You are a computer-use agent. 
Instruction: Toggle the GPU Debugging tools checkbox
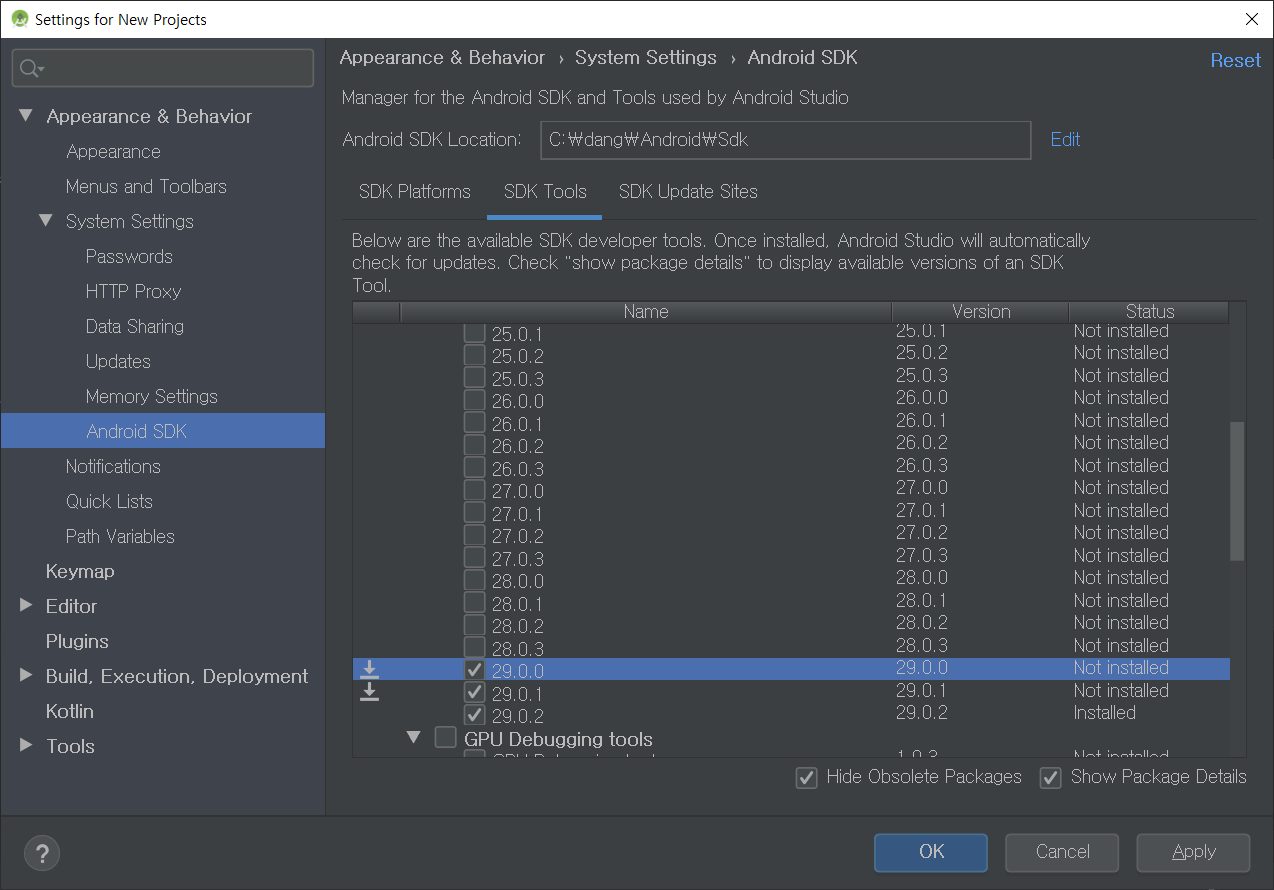pos(445,738)
